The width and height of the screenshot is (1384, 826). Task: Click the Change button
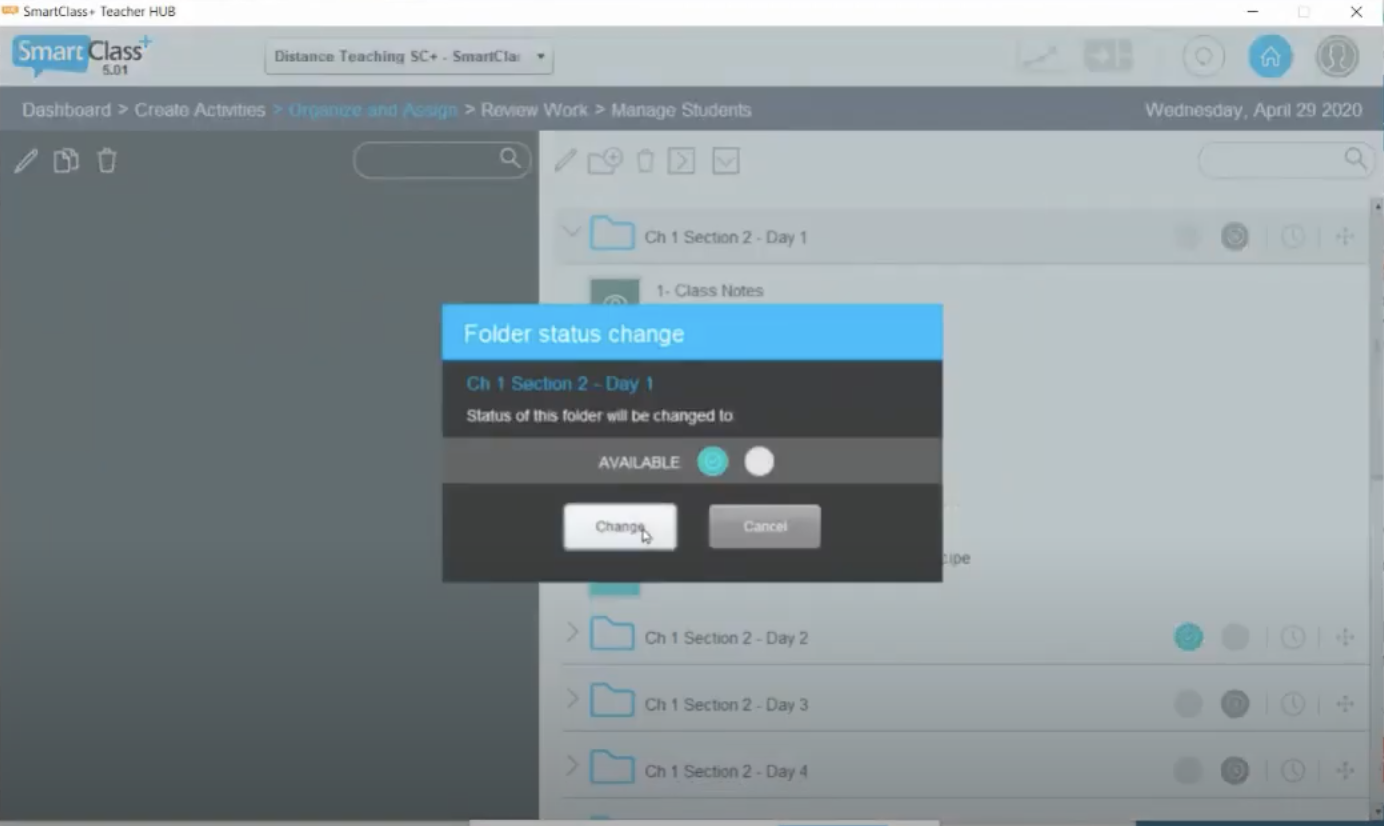coord(620,527)
